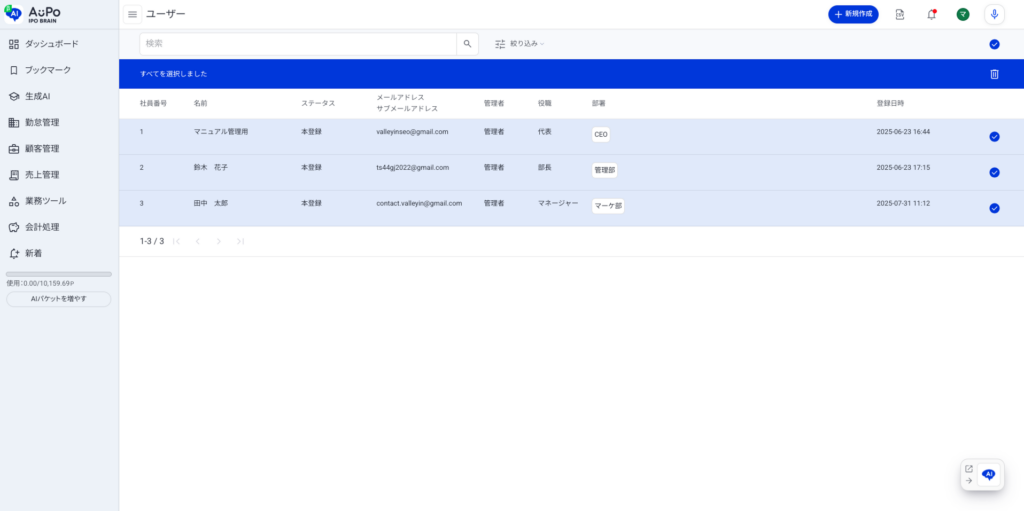Open the notification bell icon
Image resolution: width=1024 pixels, height=511 pixels.
pyautogui.click(x=931, y=14)
